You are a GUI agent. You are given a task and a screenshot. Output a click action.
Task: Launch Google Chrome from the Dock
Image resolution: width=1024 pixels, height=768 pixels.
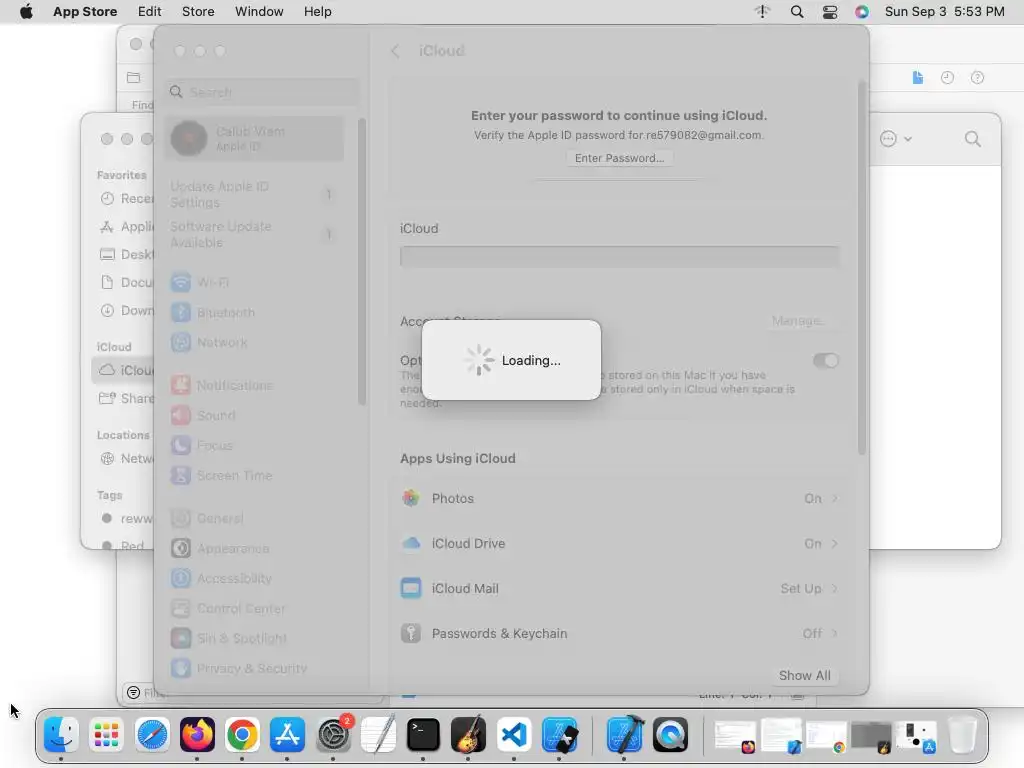(242, 735)
